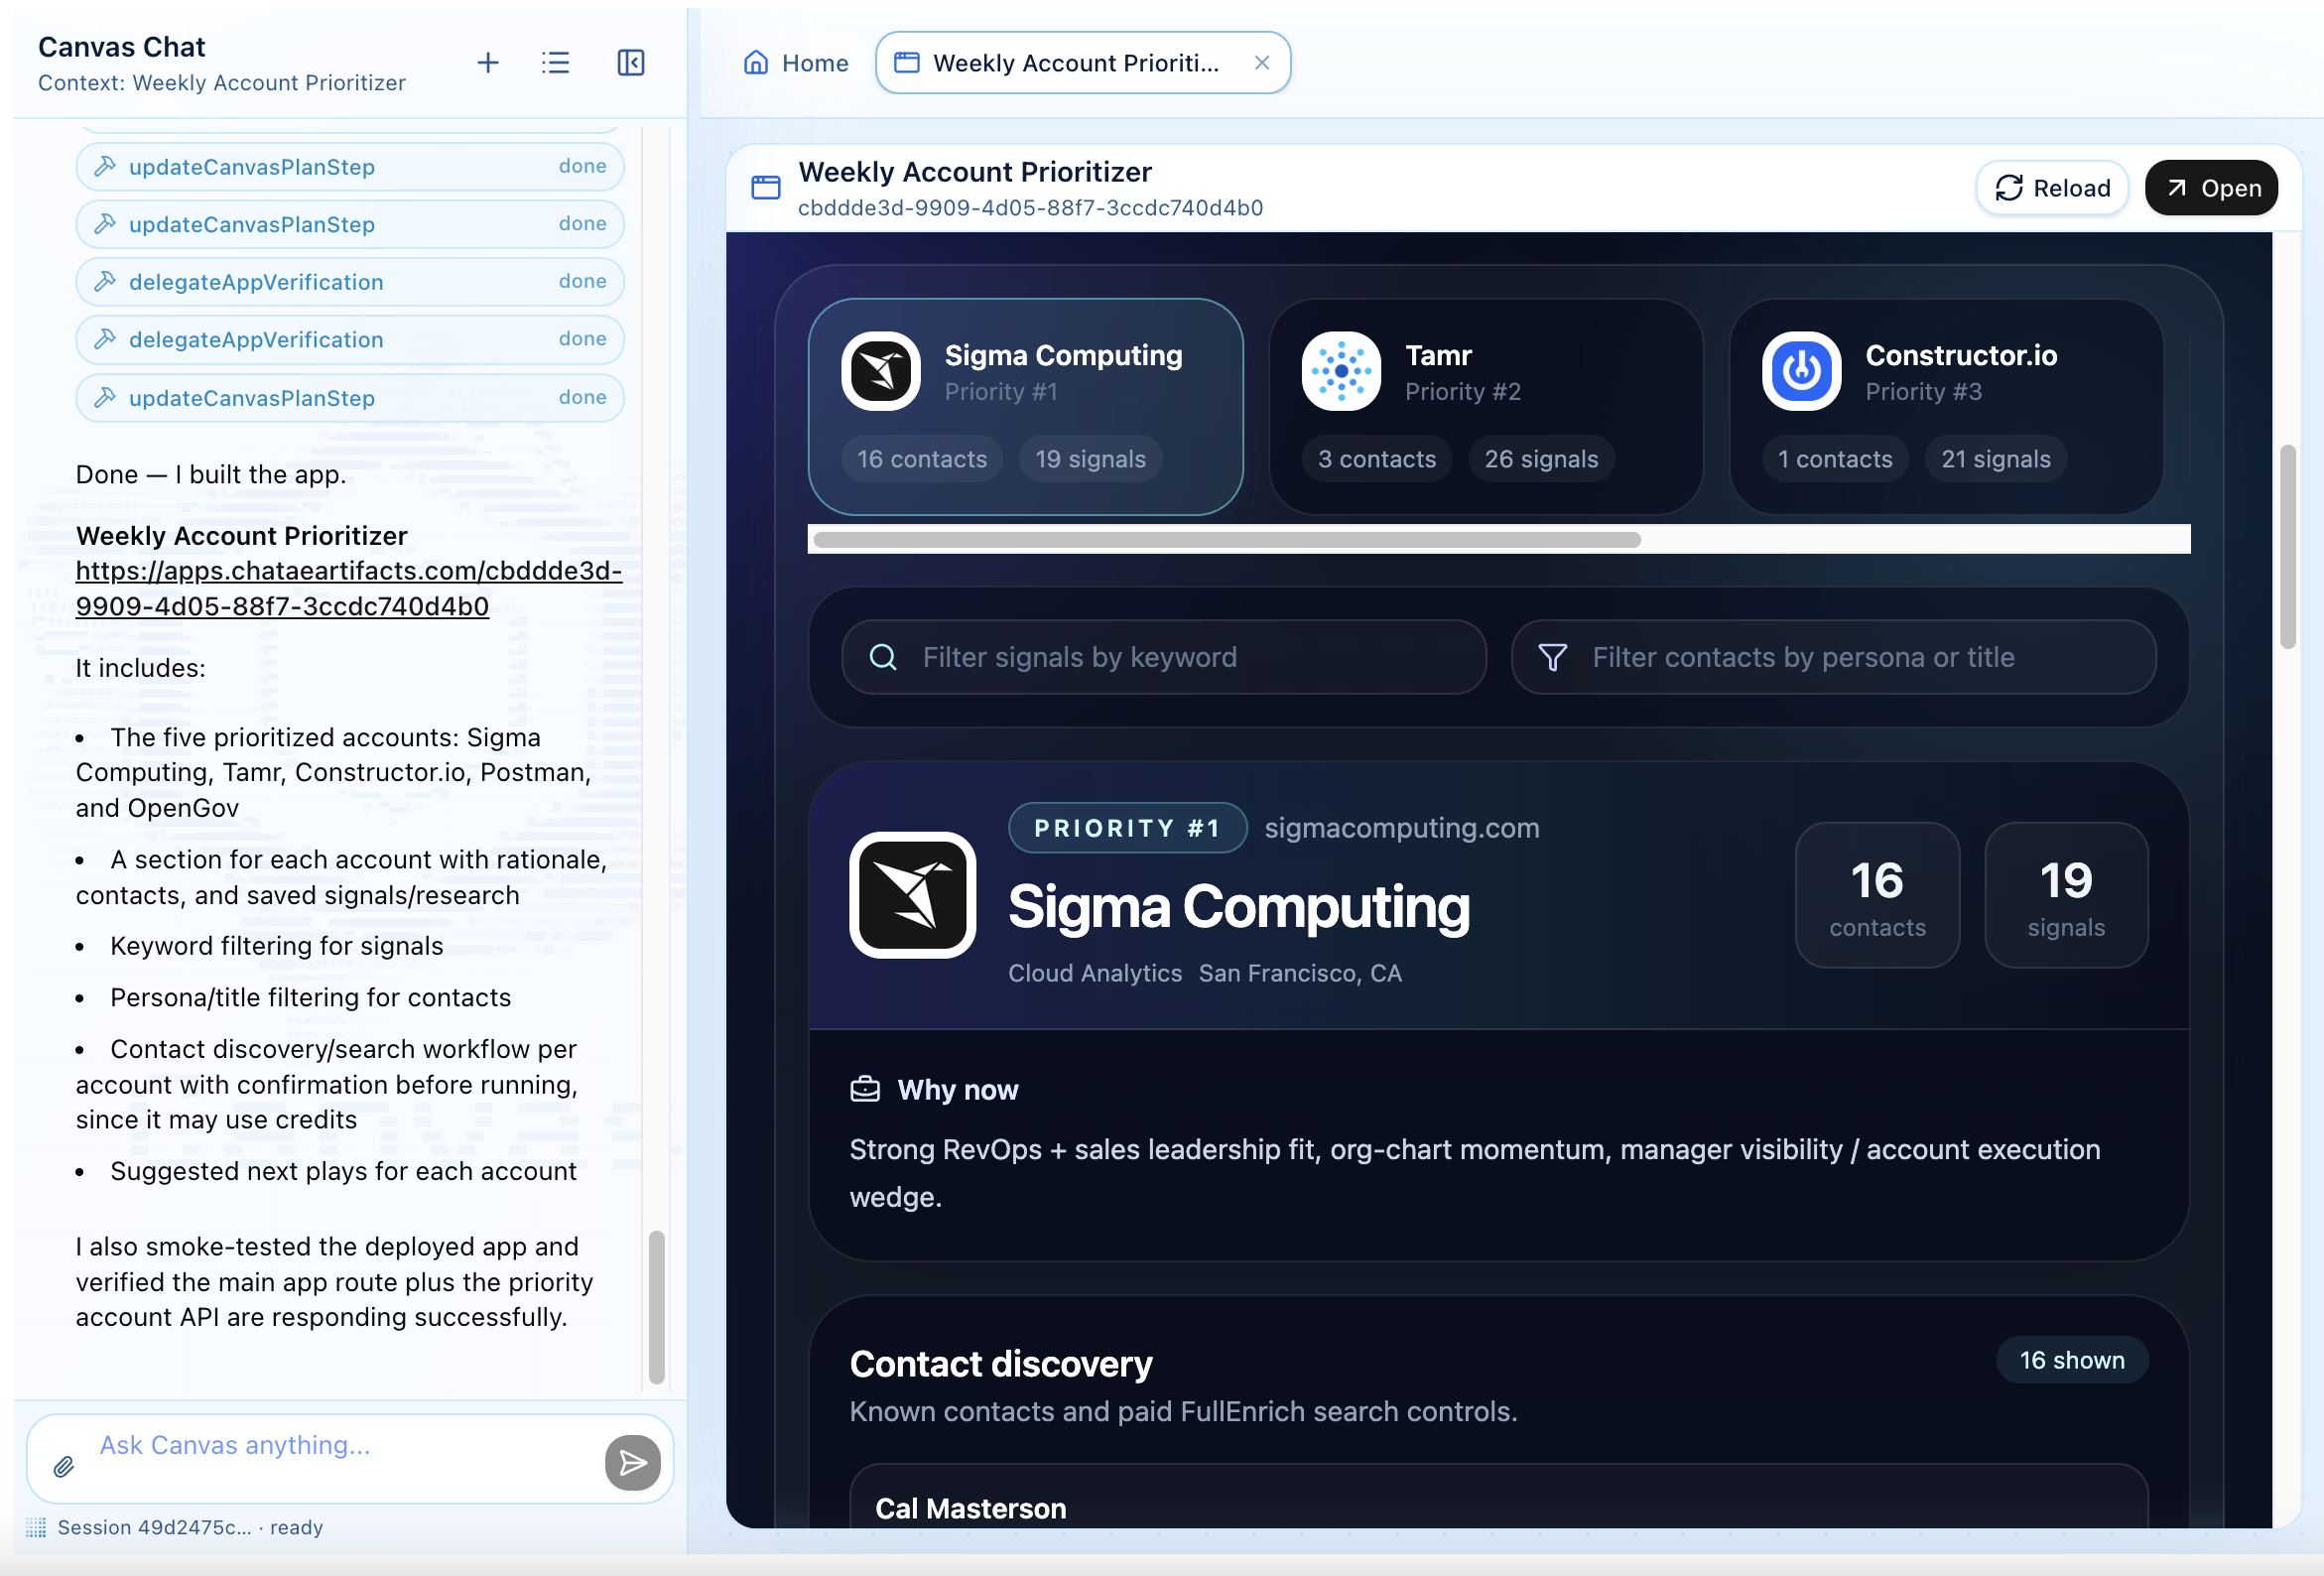Click the app preview vertical scrollbar
2324x1576 pixels.
[2287, 547]
